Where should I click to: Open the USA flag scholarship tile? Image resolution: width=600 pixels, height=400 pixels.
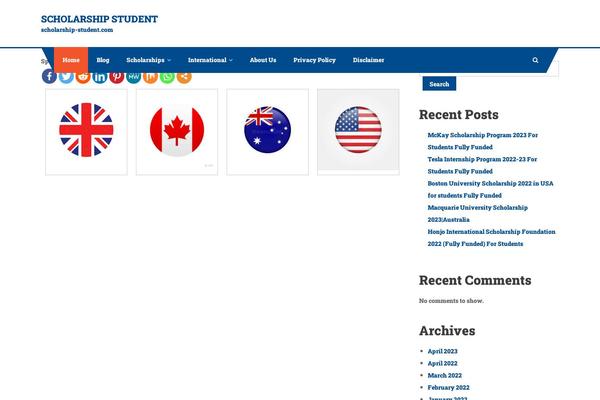tap(358, 132)
